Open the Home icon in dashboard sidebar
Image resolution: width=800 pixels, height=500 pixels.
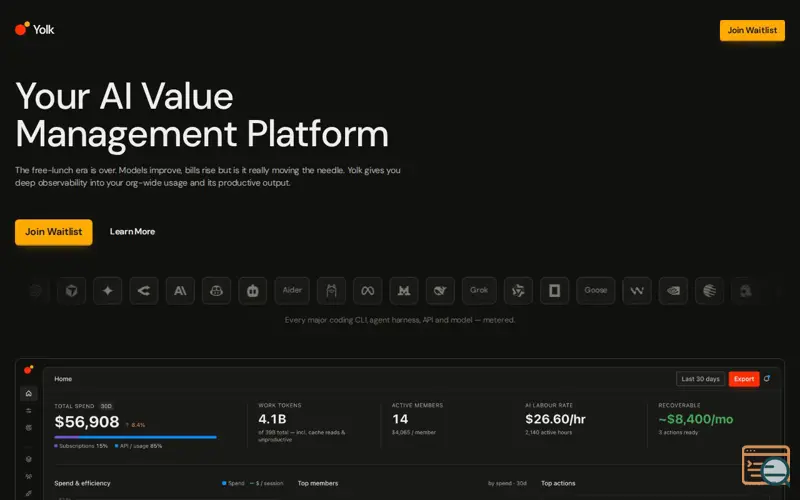point(29,393)
